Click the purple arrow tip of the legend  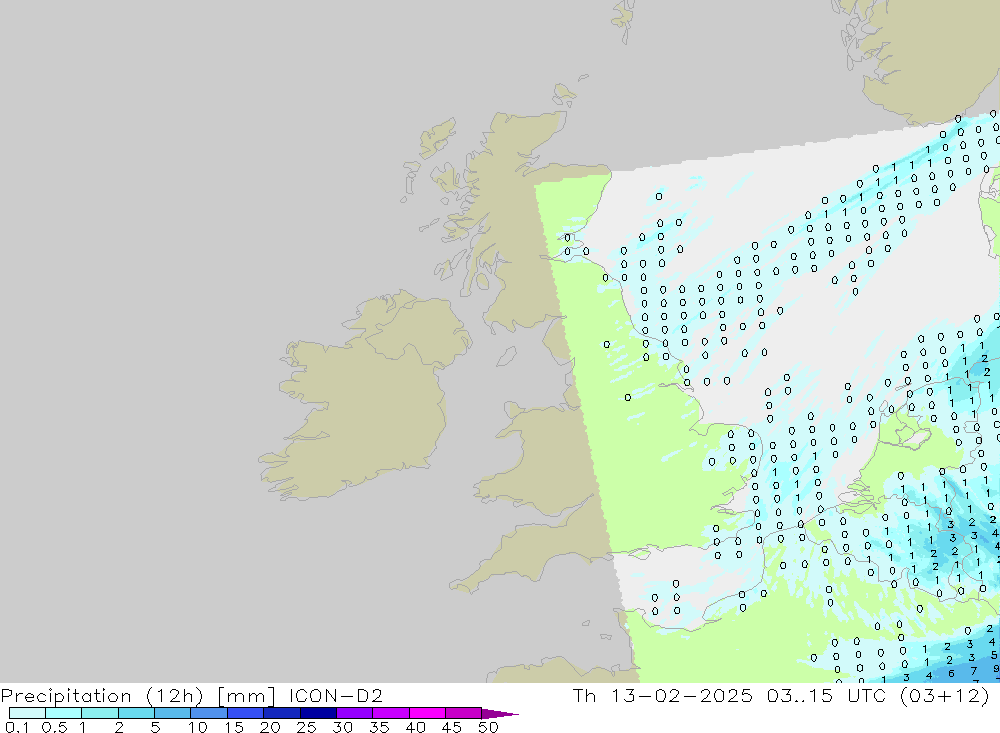coord(500,714)
